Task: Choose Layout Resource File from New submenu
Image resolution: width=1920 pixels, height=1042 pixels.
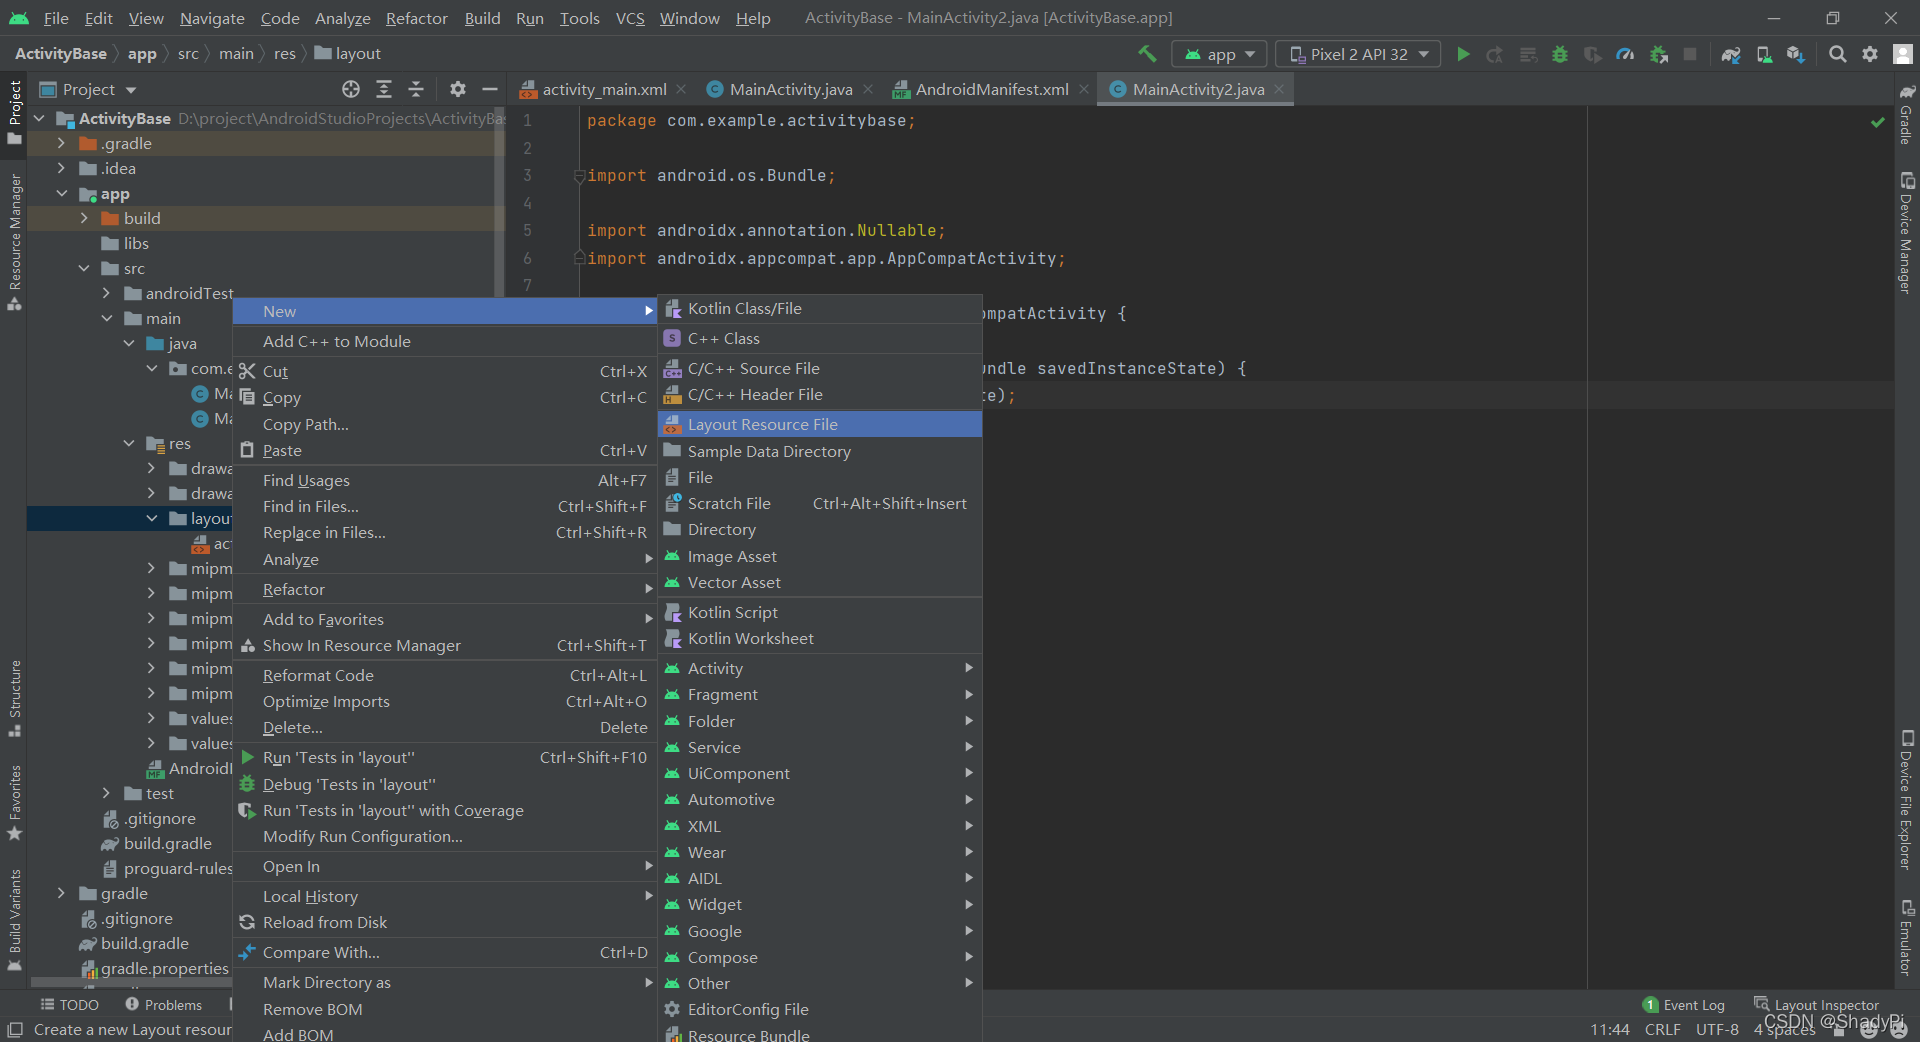Action: coord(820,424)
